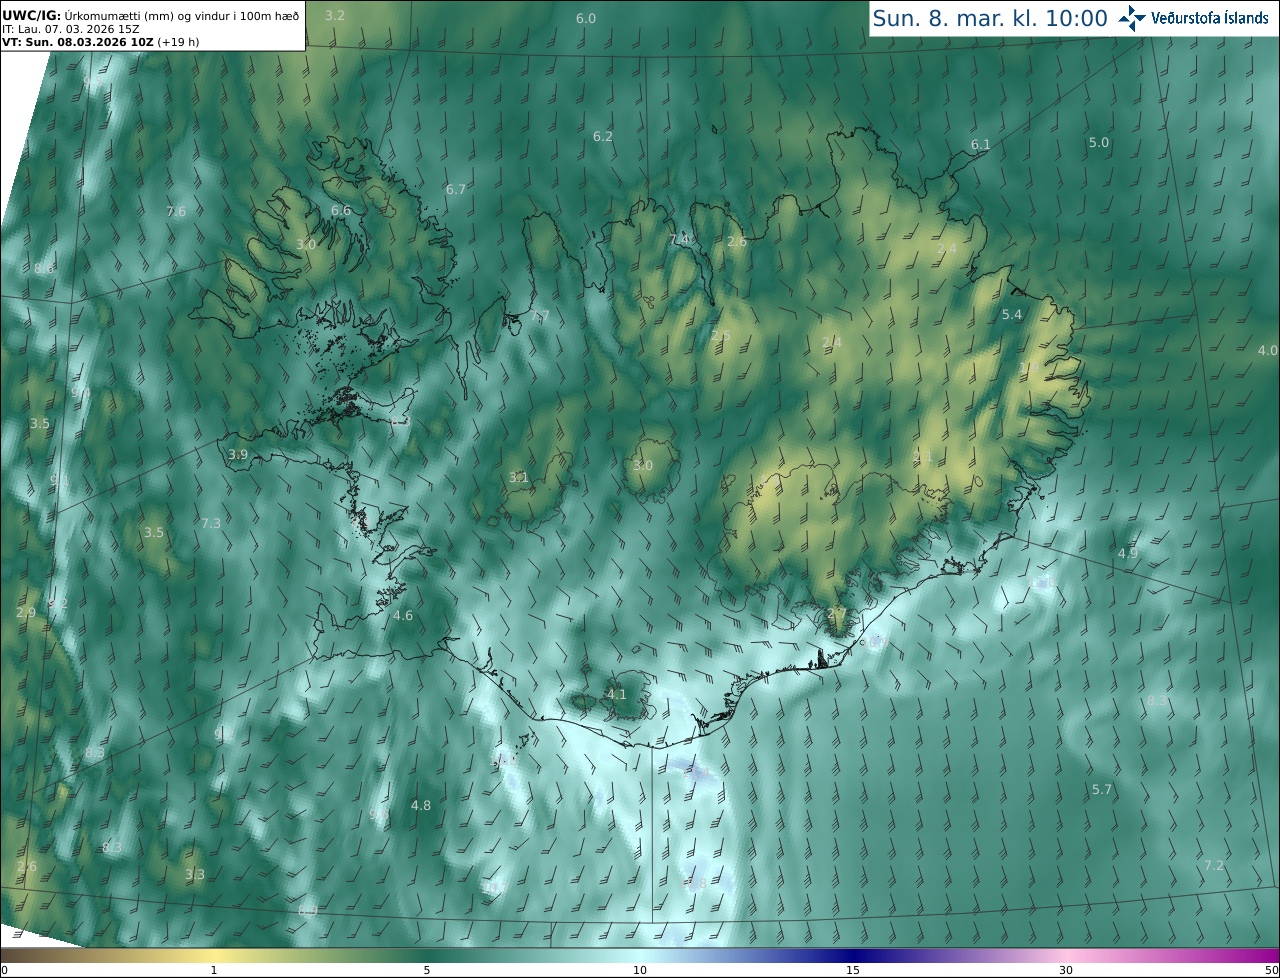Click the map value 5.7
Image resolution: width=1280 pixels, height=978 pixels.
click(x=1101, y=789)
